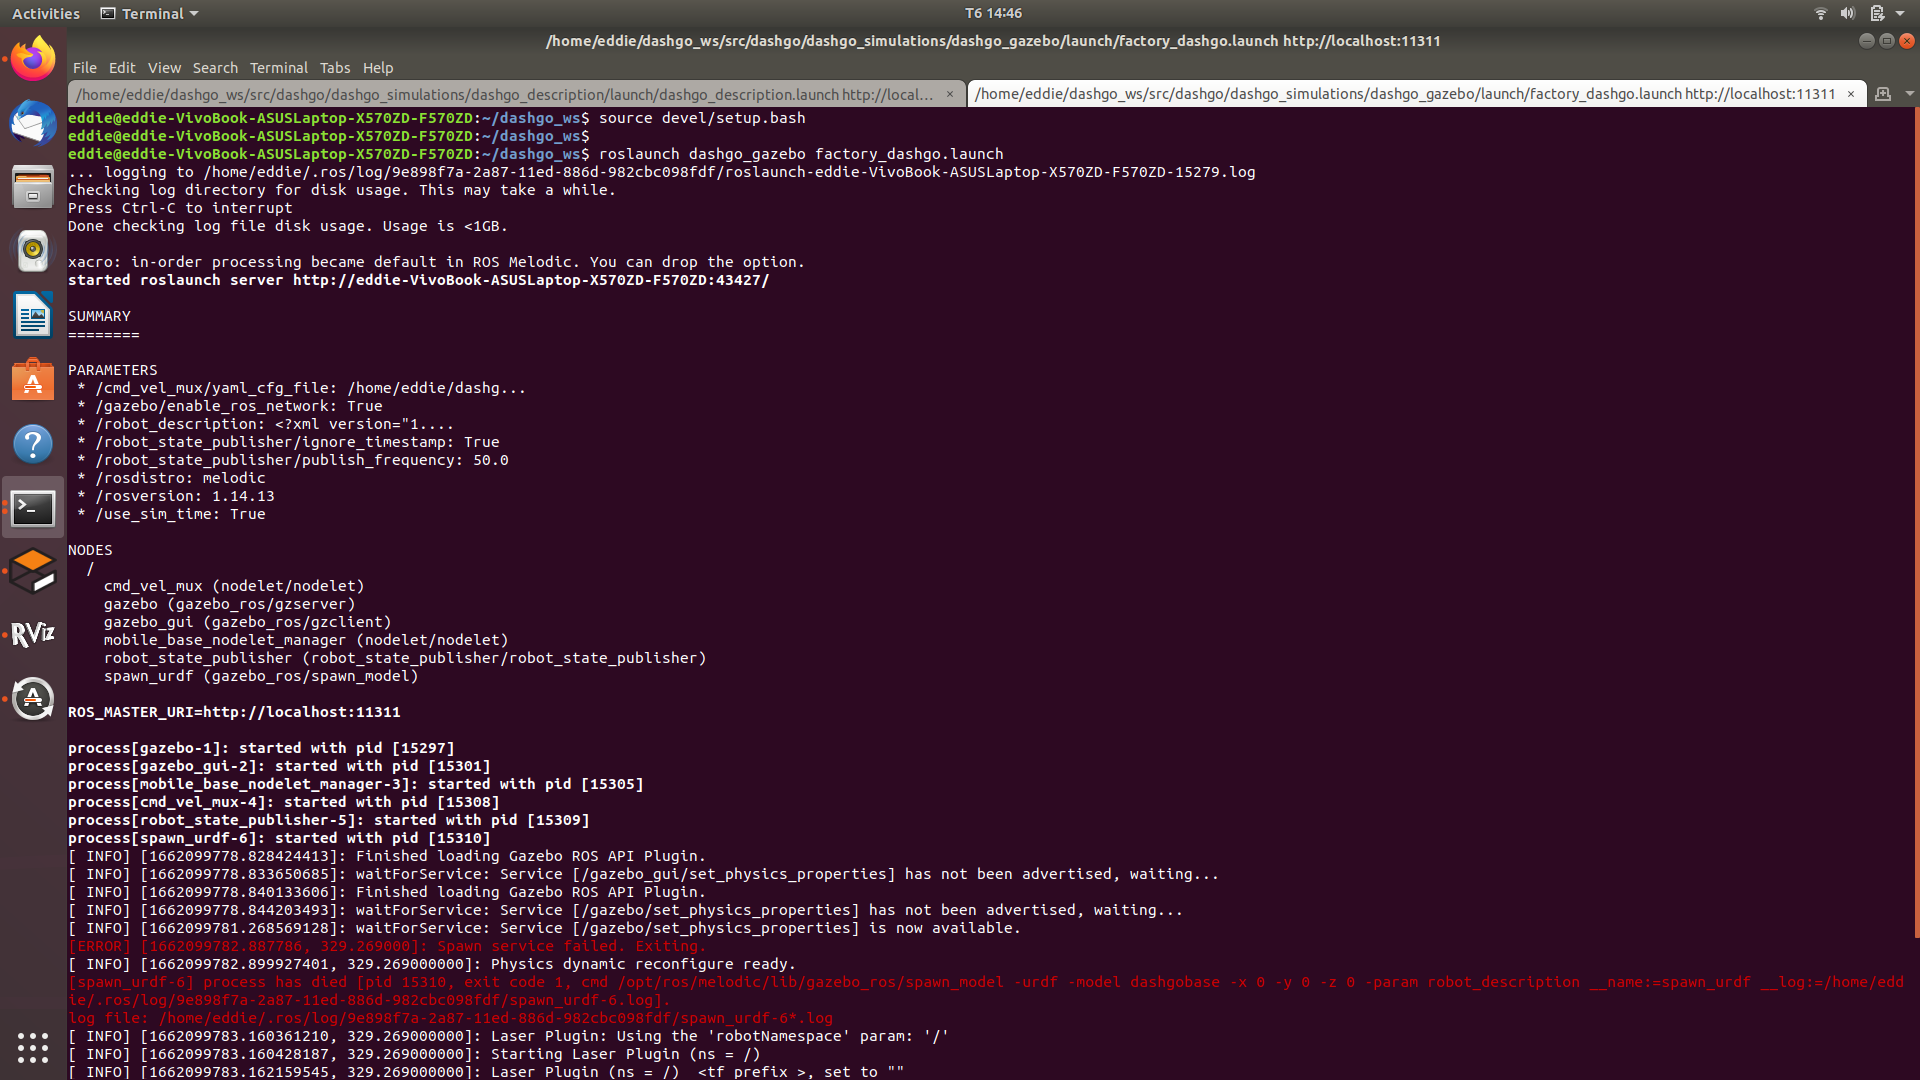The width and height of the screenshot is (1920, 1080).
Task: Open the Help application from the dock
Action: [x=33, y=444]
